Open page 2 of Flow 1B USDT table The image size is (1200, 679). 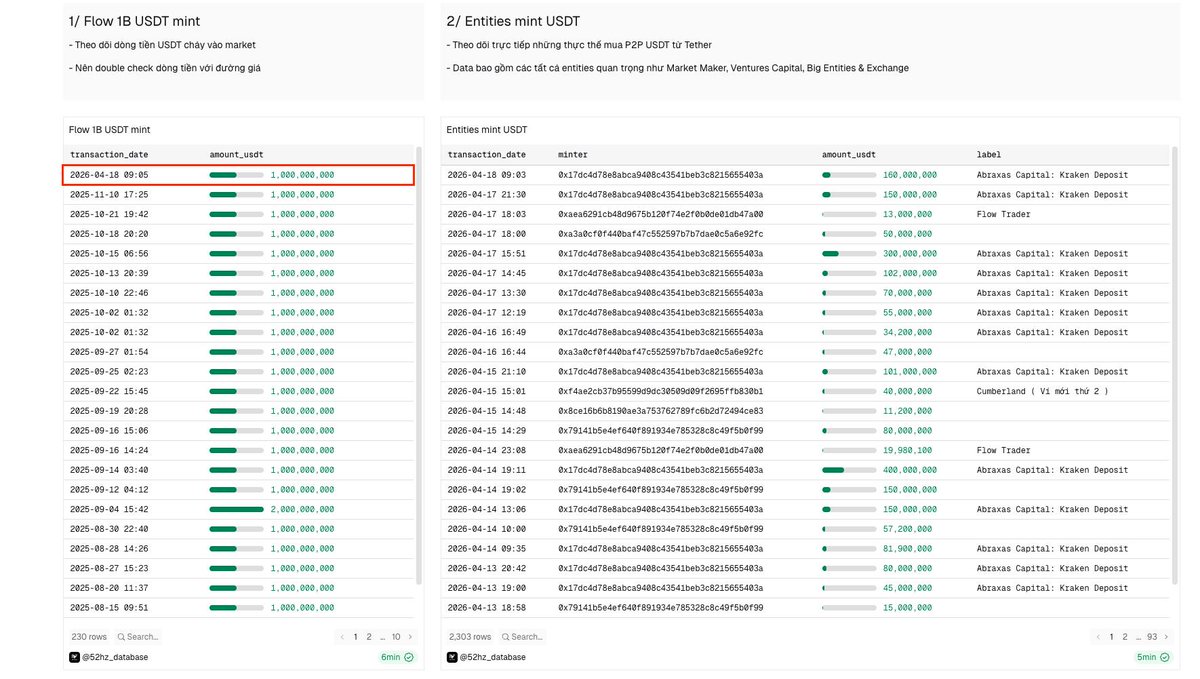[x=369, y=637]
